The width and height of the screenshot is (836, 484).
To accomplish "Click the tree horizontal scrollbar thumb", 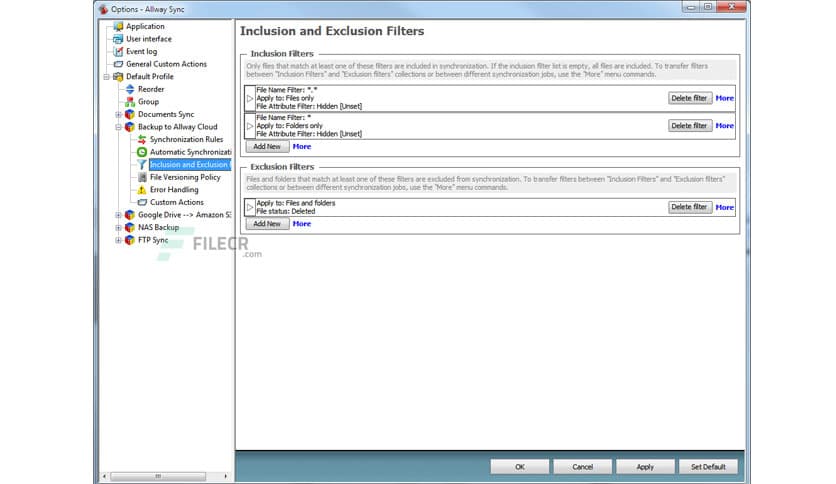I will pyautogui.click(x=158, y=476).
